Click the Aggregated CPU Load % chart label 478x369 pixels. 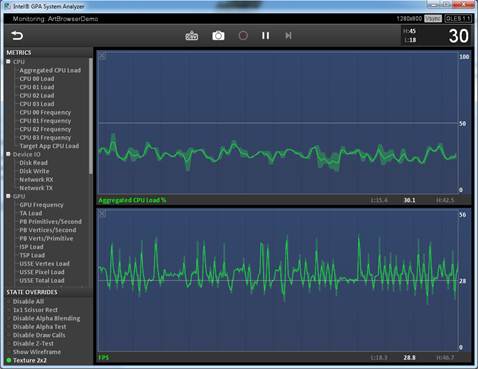pos(132,200)
